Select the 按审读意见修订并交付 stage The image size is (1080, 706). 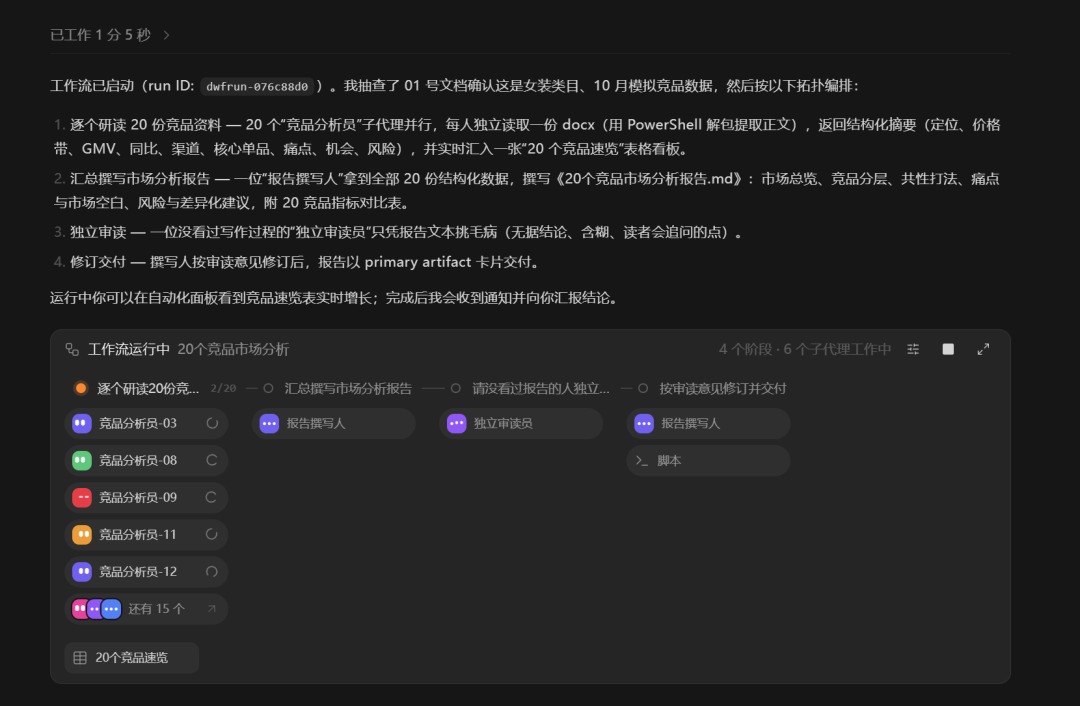pyautogui.click(x=723, y=388)
